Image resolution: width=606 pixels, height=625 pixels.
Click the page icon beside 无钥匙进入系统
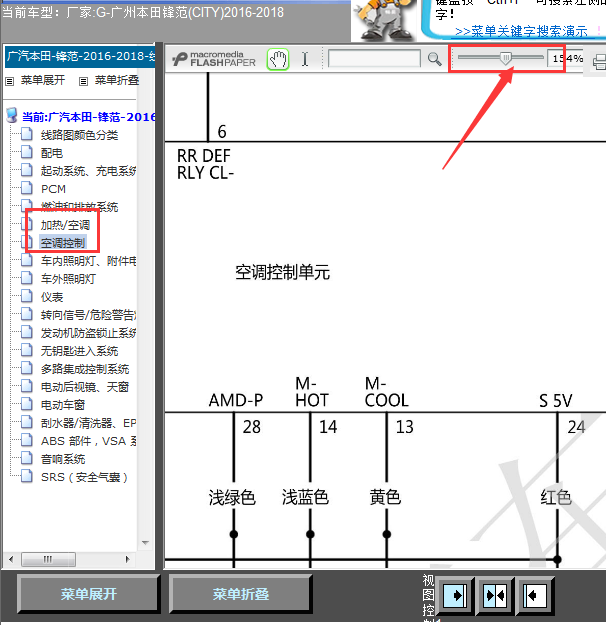[x=27, y=350]
